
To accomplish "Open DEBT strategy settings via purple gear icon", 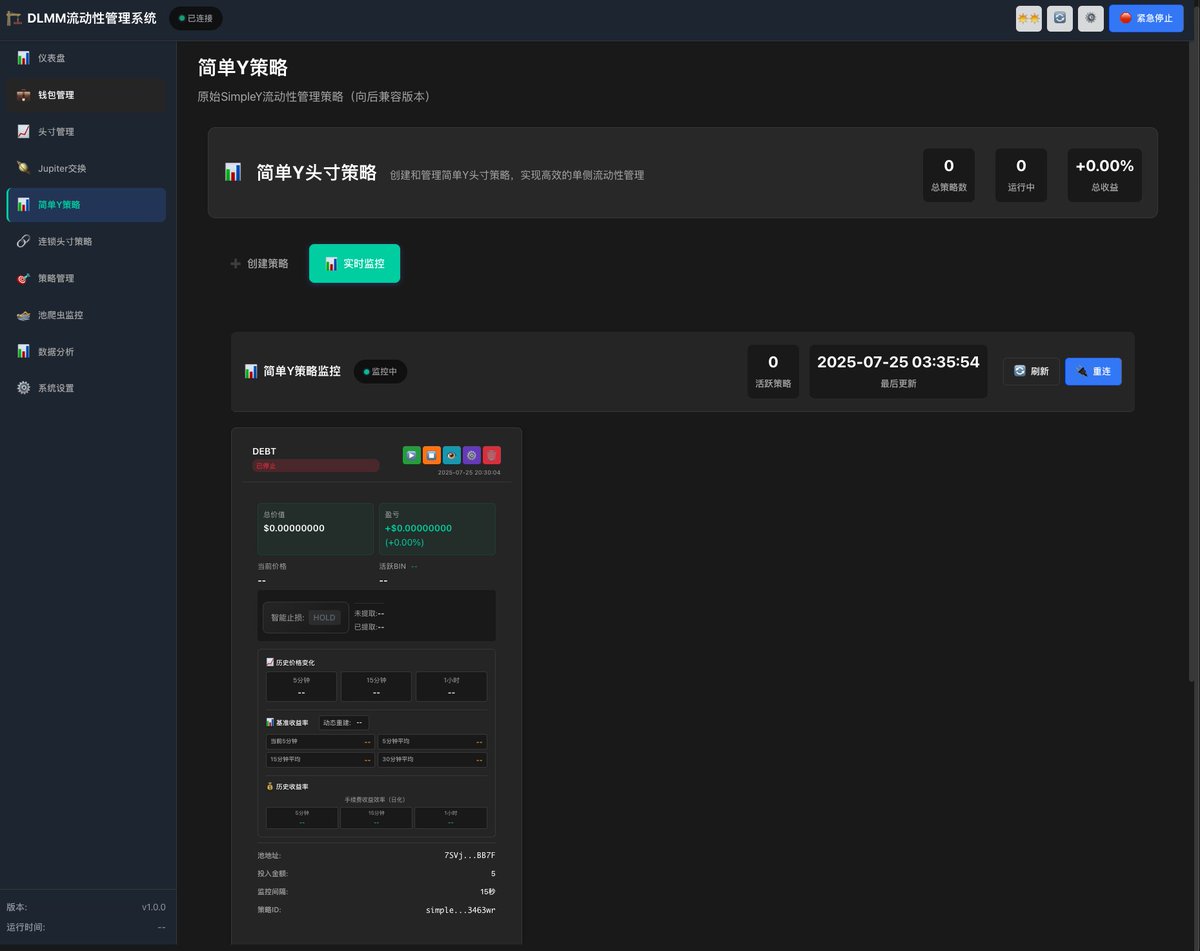I will pyautogui.click(x=472, y=455).
